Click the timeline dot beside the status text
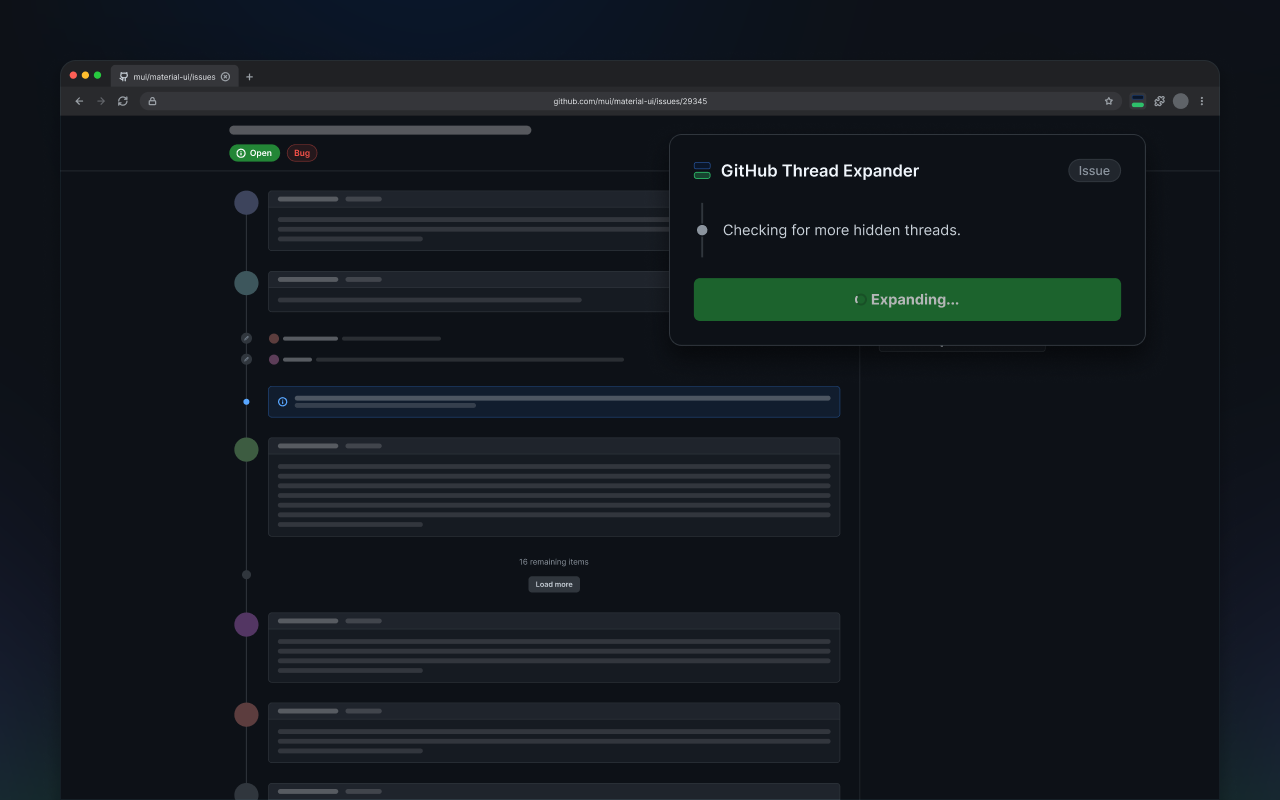1280x800 pixels. (x=702, y=230)
